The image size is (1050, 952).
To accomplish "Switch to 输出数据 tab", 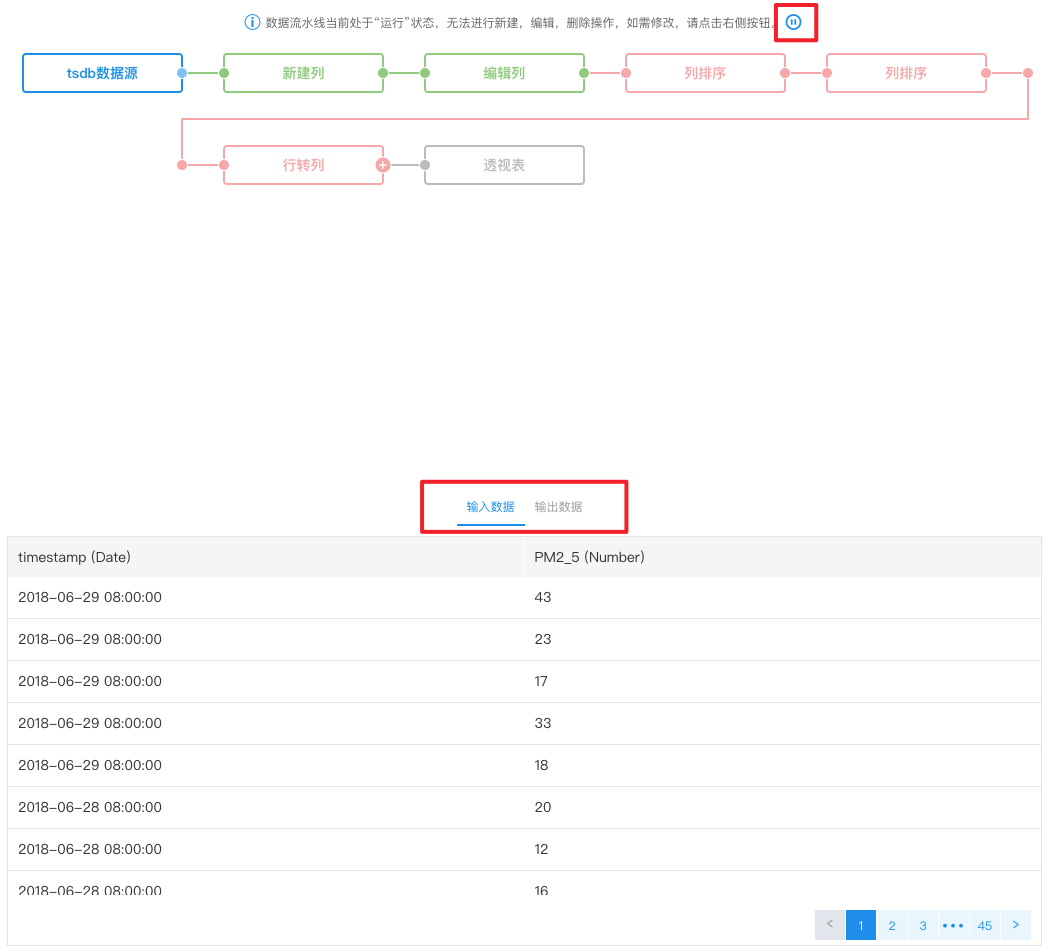I will coord(558,507).
